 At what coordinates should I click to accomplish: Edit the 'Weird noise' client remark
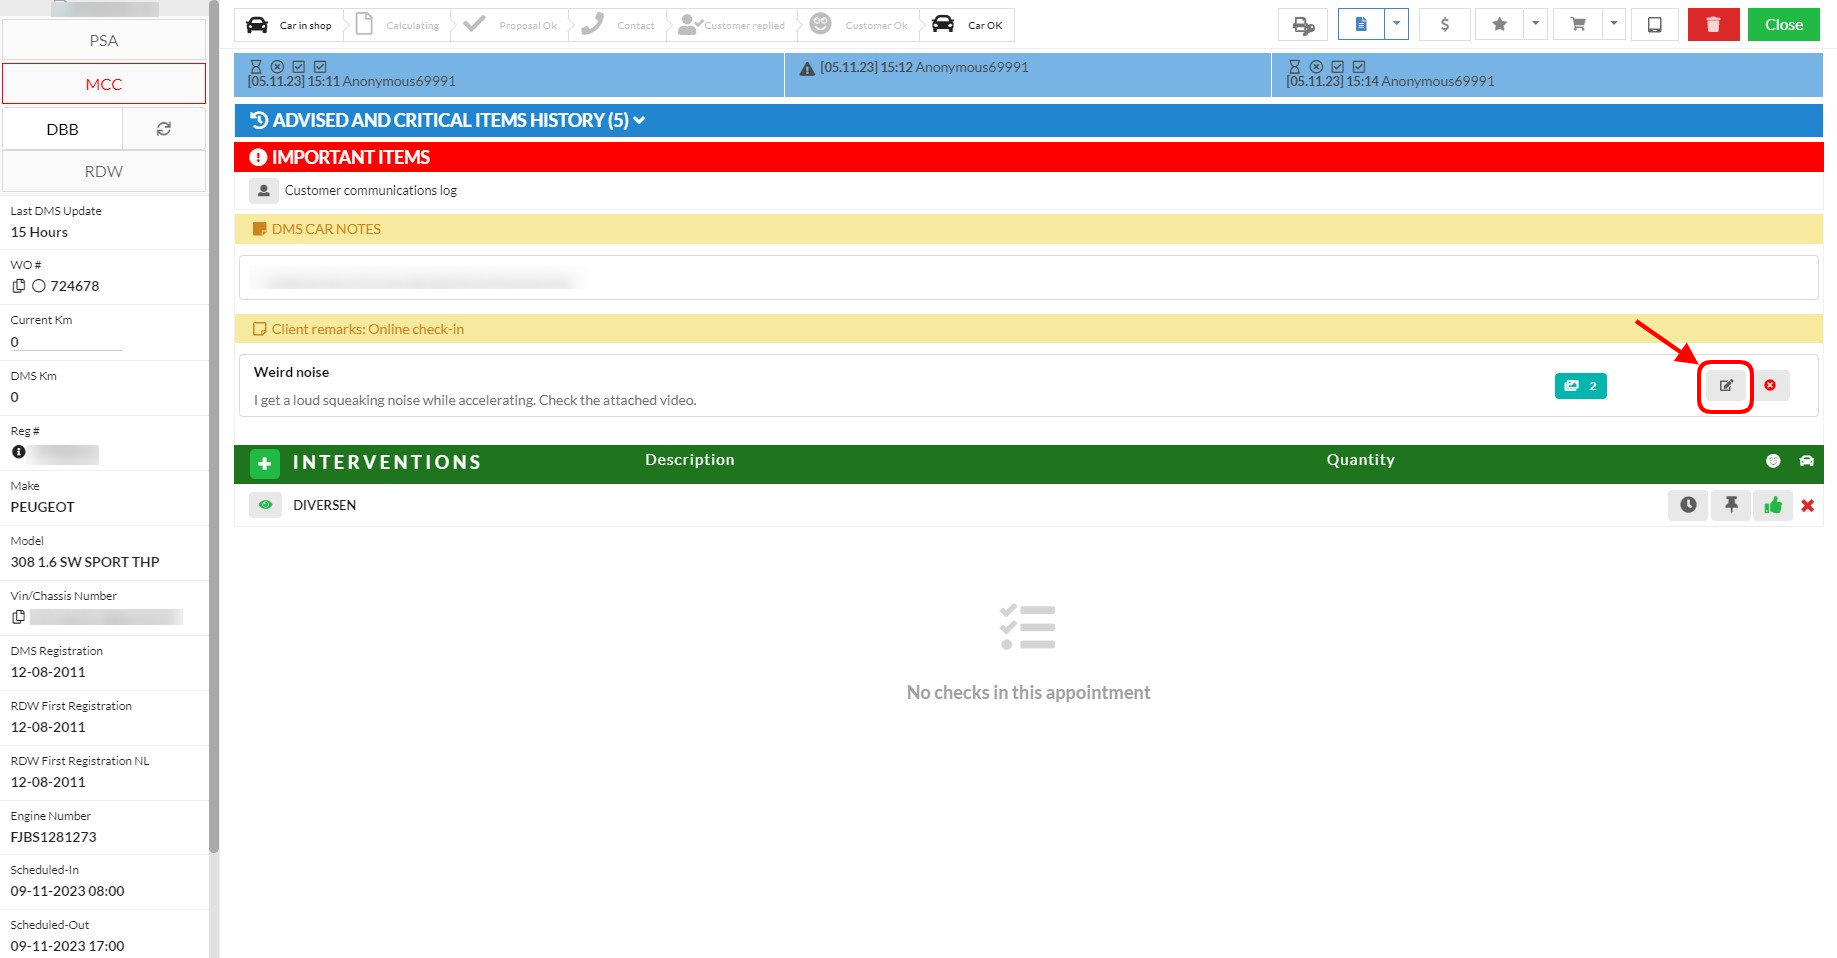pyautogui.click(x=1726, y=386)
